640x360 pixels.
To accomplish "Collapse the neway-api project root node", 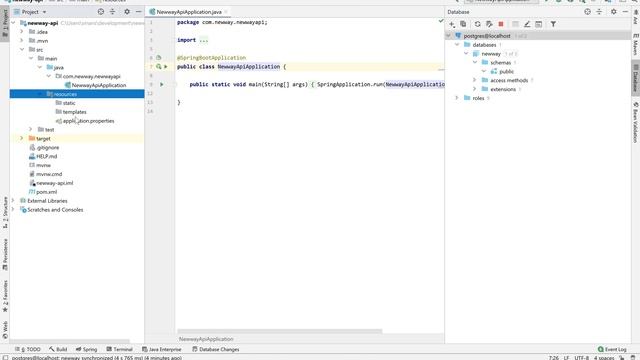I will point(13,23).
